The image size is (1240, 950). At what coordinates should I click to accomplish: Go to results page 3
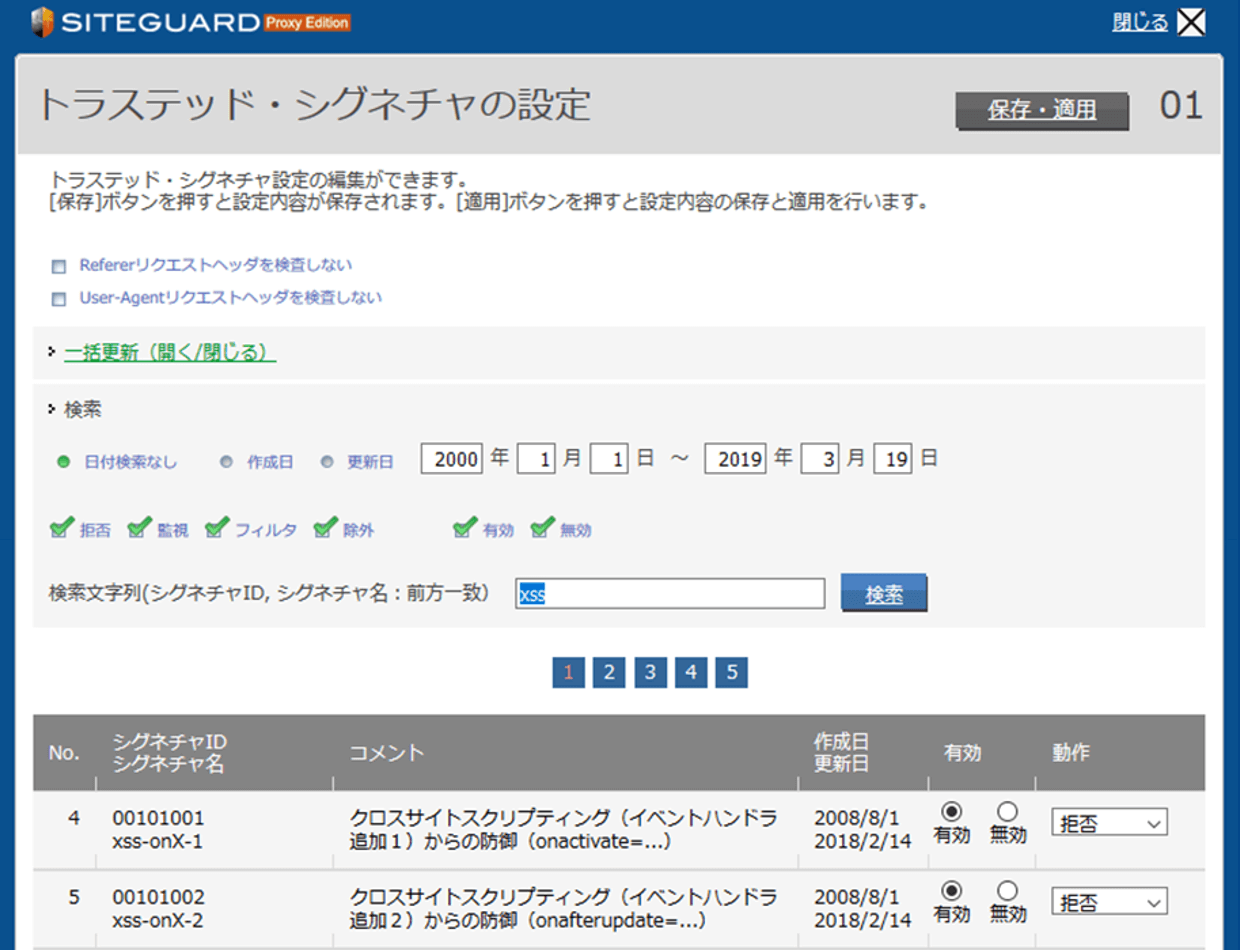(650, 673)
